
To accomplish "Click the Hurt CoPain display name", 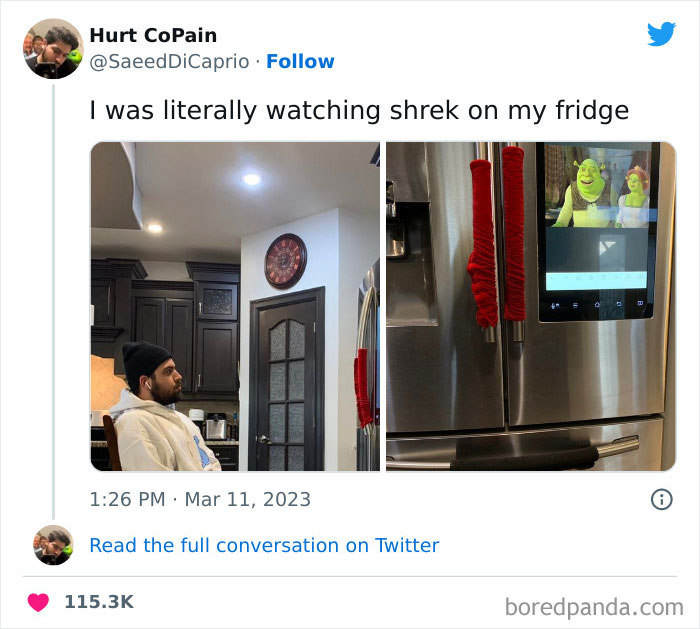I will [x=153, y=35].
